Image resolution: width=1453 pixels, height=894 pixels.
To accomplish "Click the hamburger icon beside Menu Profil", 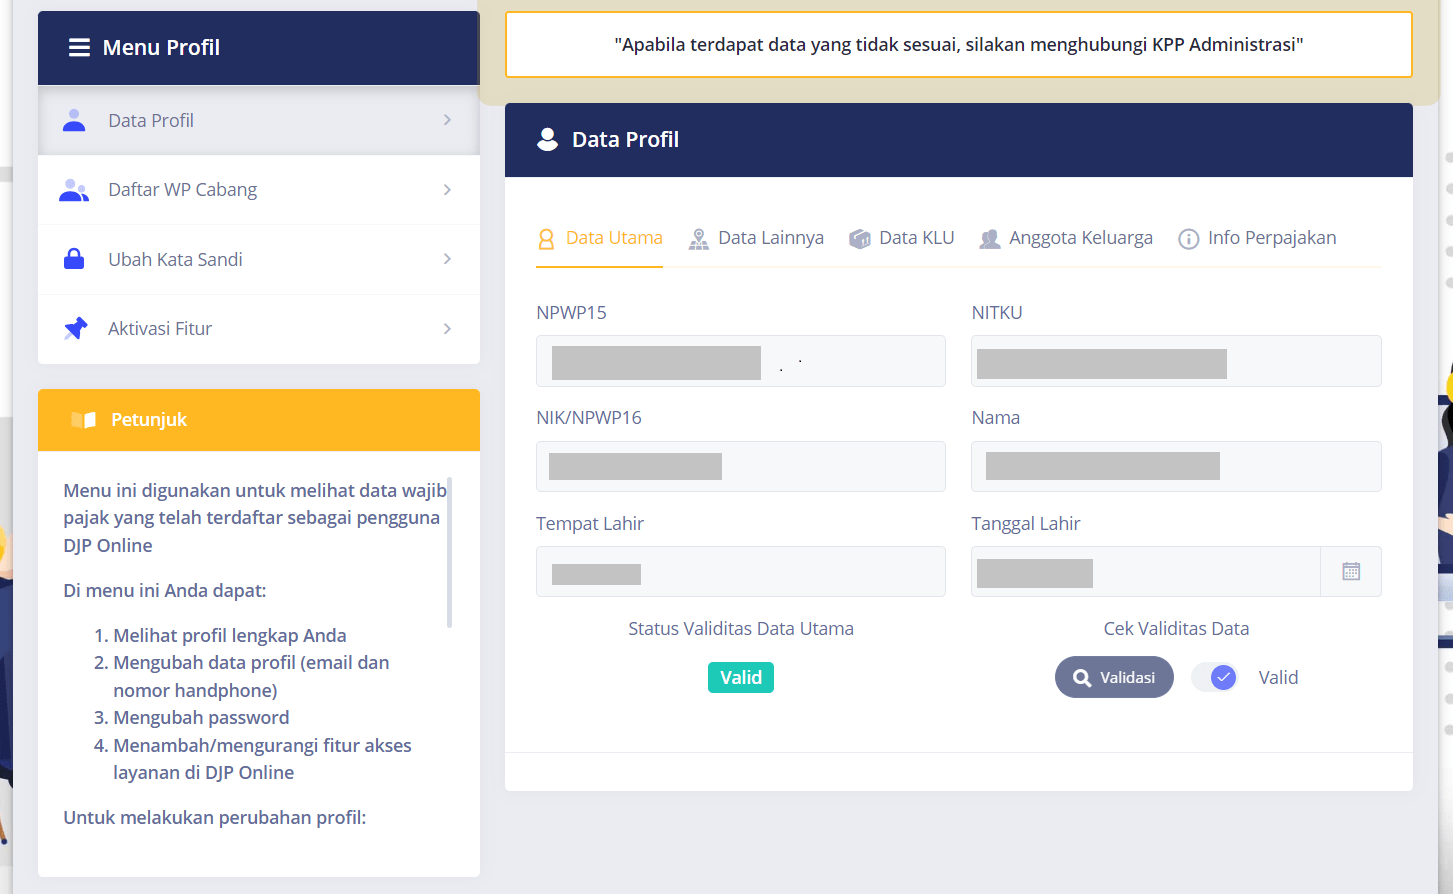I will (79, 48).
